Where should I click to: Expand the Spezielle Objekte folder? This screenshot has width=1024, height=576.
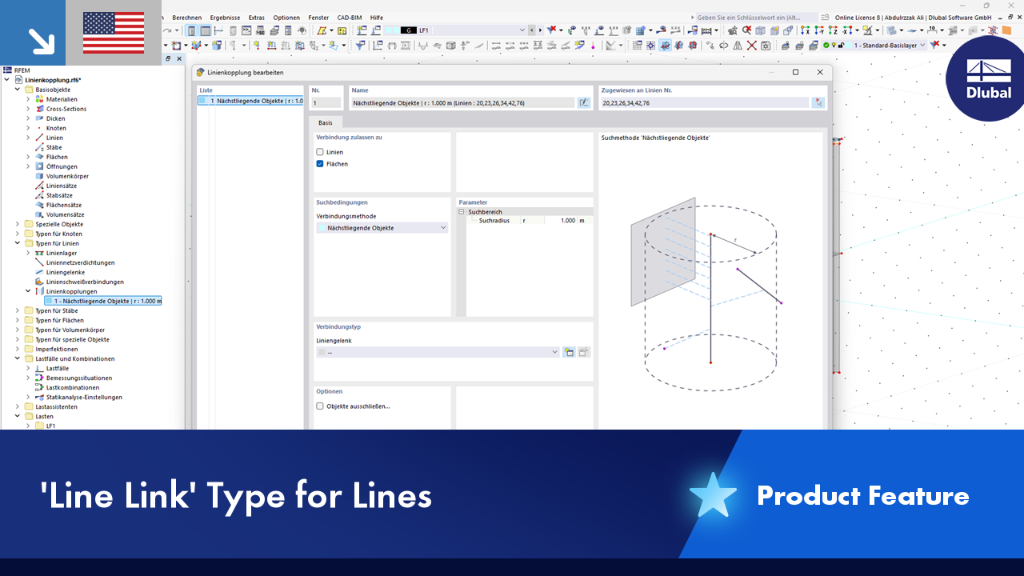pyautogui.click(x=18, y=224)
